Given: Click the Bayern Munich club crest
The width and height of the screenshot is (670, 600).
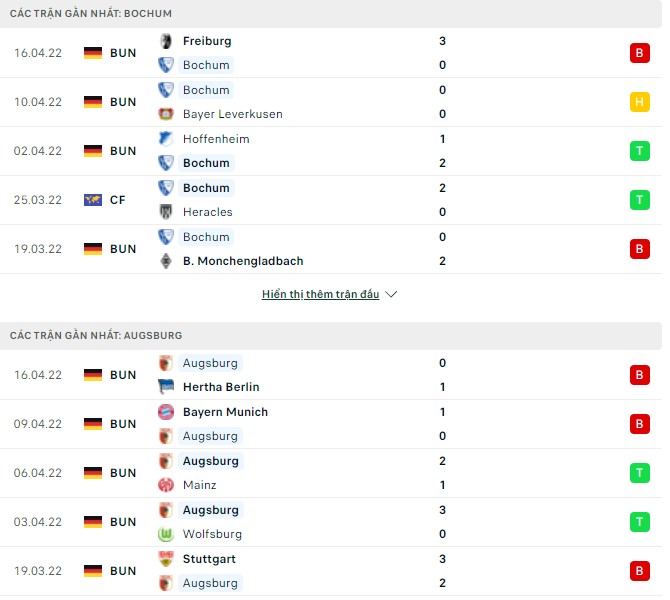Looking at the screenshot, I should [x=166, y=412].
